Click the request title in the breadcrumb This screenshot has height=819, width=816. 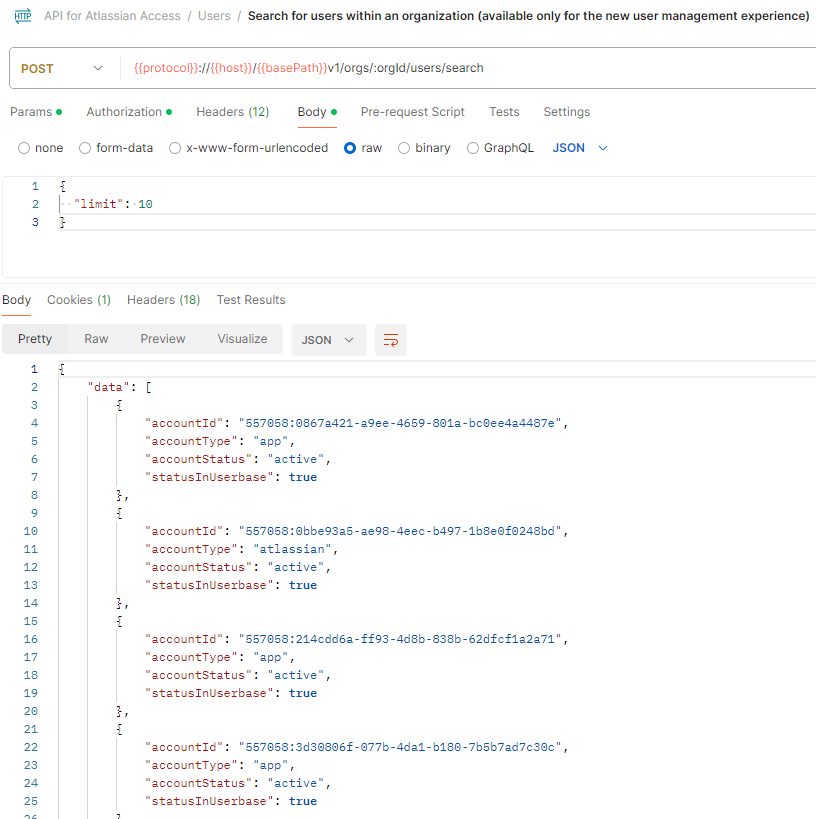(529, 16)
